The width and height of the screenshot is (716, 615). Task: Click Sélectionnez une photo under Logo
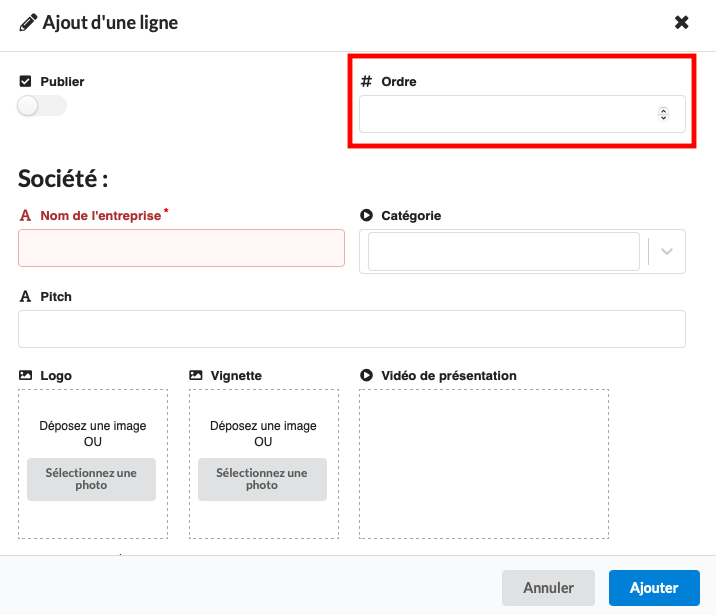[x=92, y=479]
